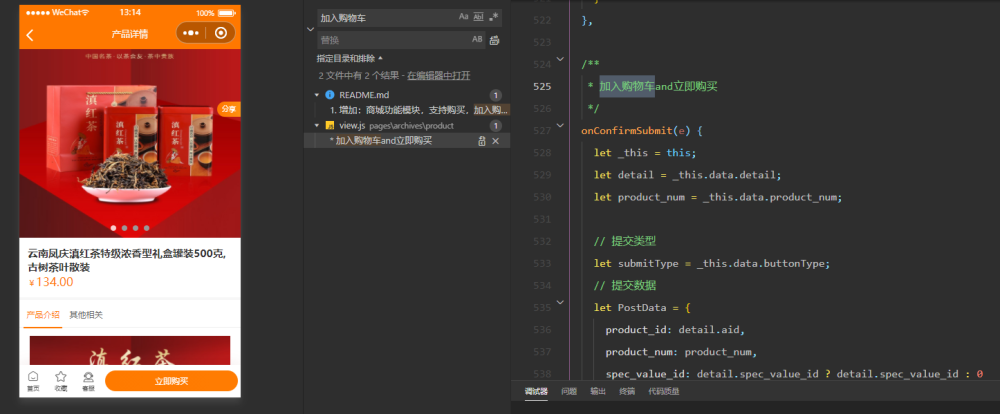Open the README.md result line about 商城功能模块
1000x414 pixels.
coord(419,110)
